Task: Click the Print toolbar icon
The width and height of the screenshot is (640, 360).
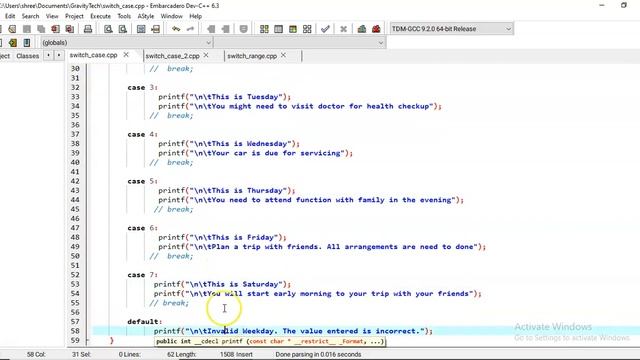Action: click(x=88, y=29)
